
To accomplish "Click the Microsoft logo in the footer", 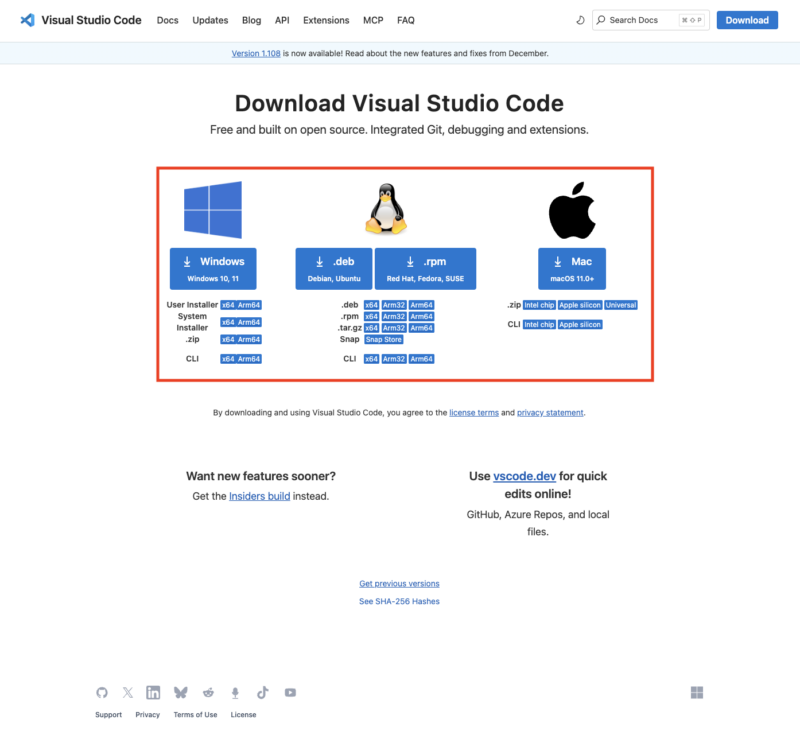I will tap(697, 692).
